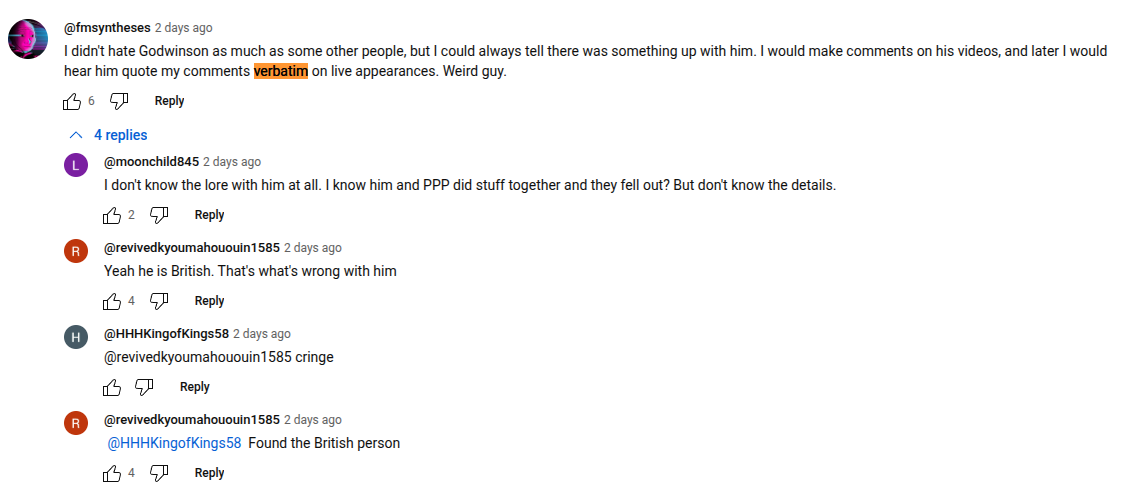Viewport: 1139px width, 489px height.
Task: Open @fmsyntheses channel from username
Action: click(x=108, y=28)
